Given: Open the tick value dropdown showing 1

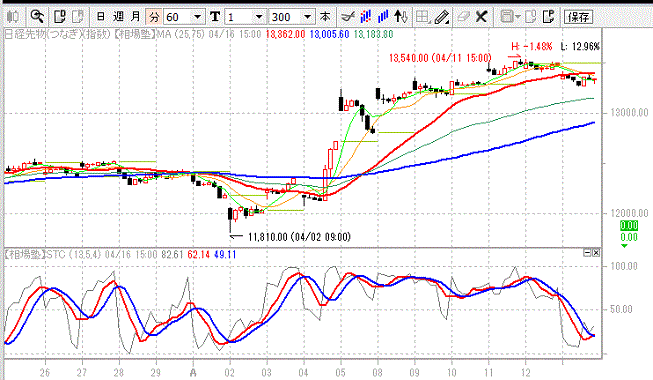Looking at the screenshot, I should (x=259, y=17).
